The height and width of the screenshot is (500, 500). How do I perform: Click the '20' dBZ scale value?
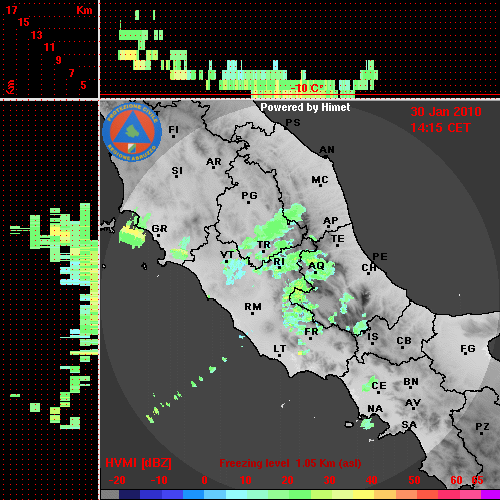(287, 480)
